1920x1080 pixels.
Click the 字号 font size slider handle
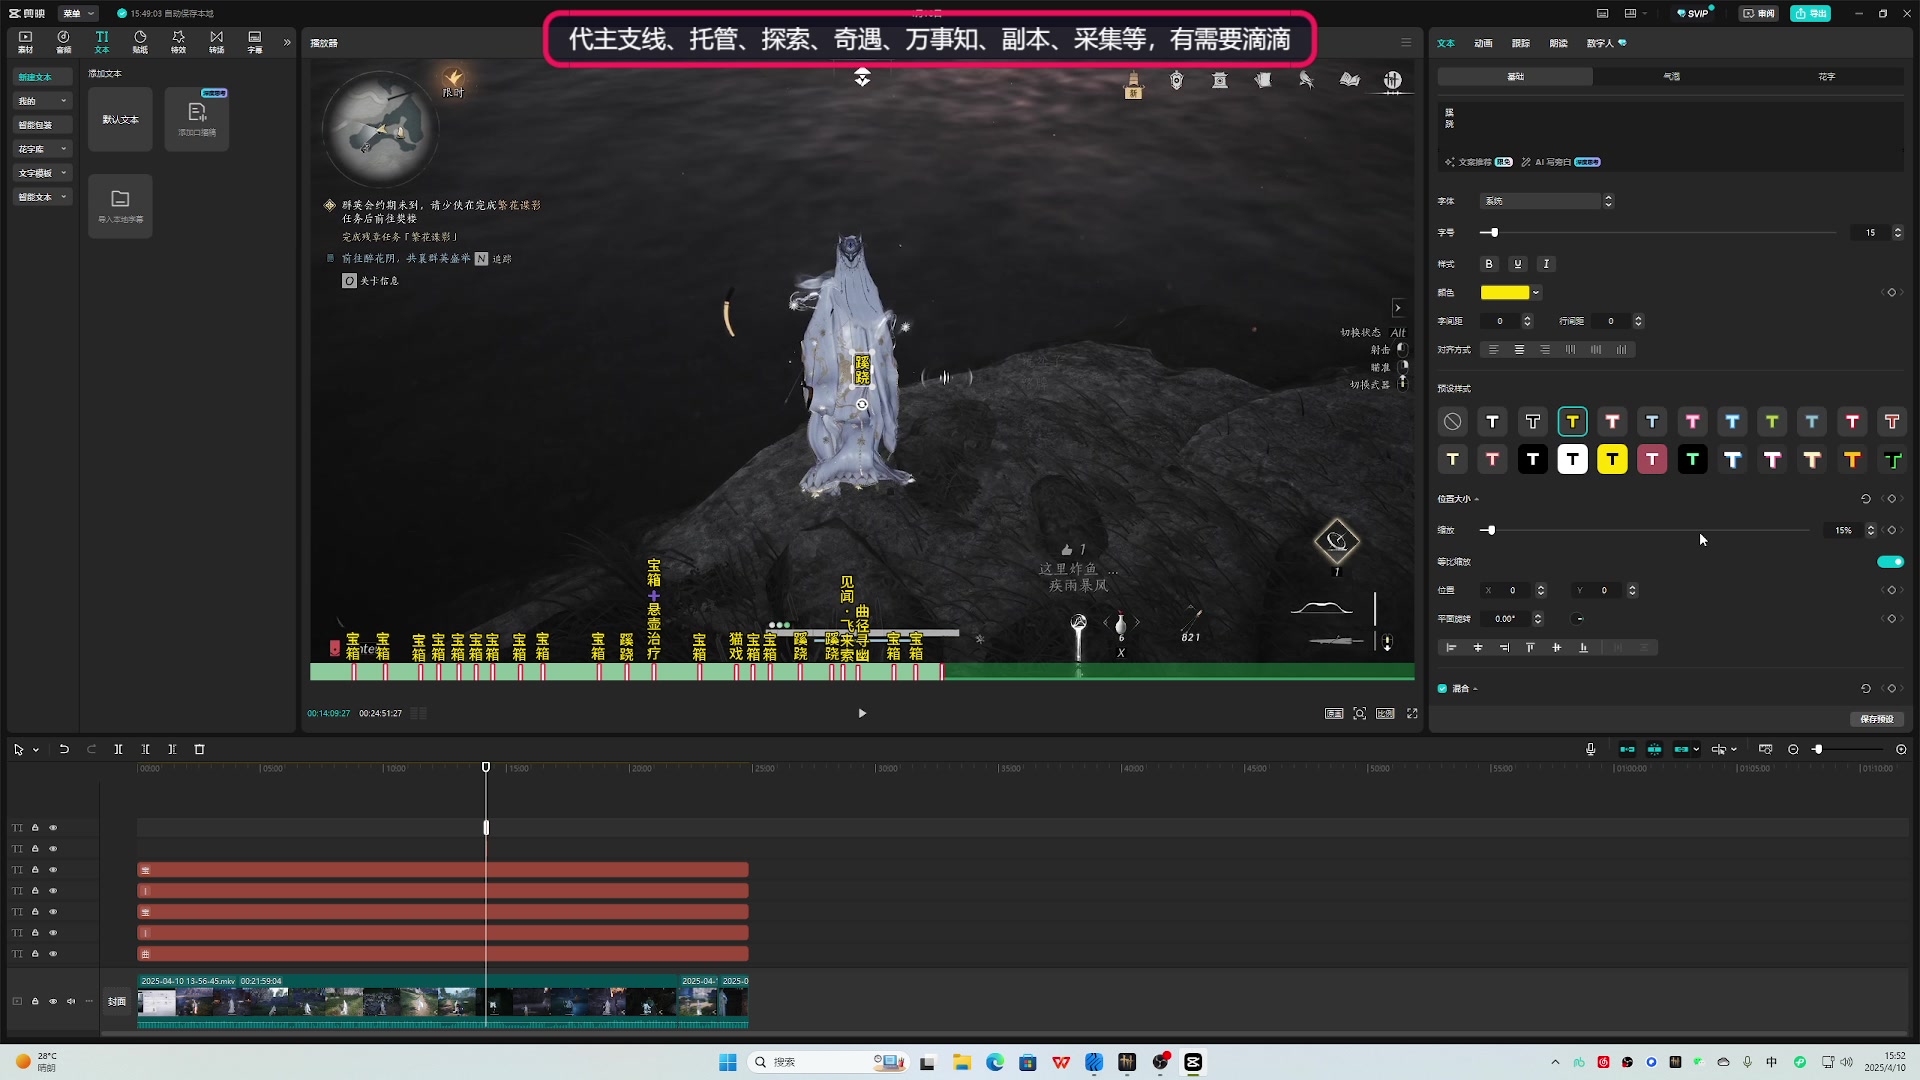click(1494, 233)
